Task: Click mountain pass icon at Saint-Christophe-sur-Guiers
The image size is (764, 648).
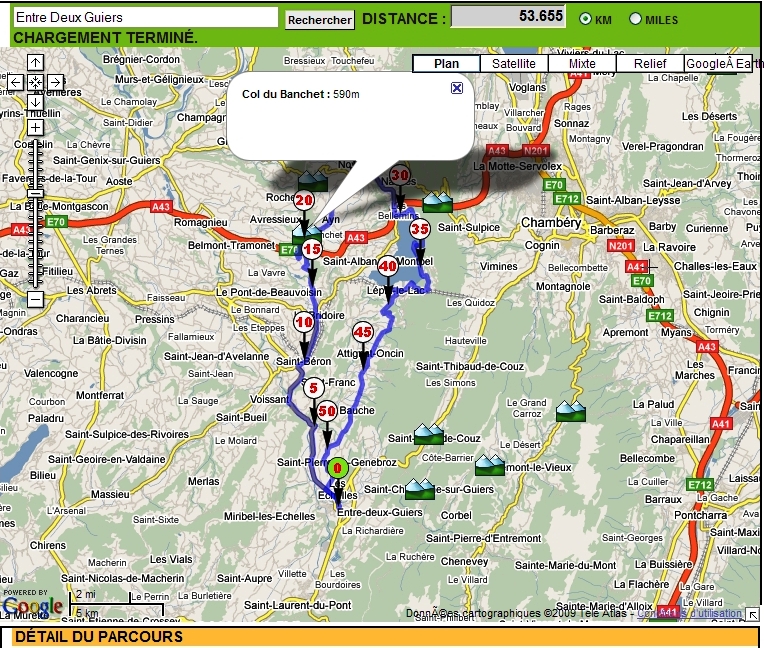Action: pos(420,489)
